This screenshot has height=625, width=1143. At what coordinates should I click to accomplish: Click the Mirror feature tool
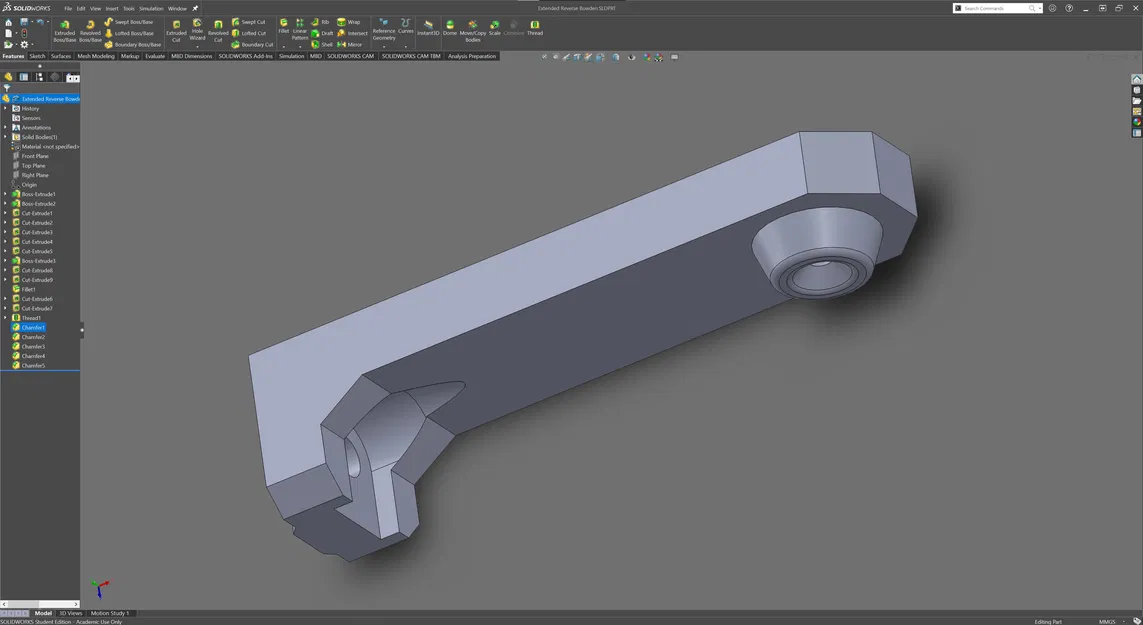[349, 44]
